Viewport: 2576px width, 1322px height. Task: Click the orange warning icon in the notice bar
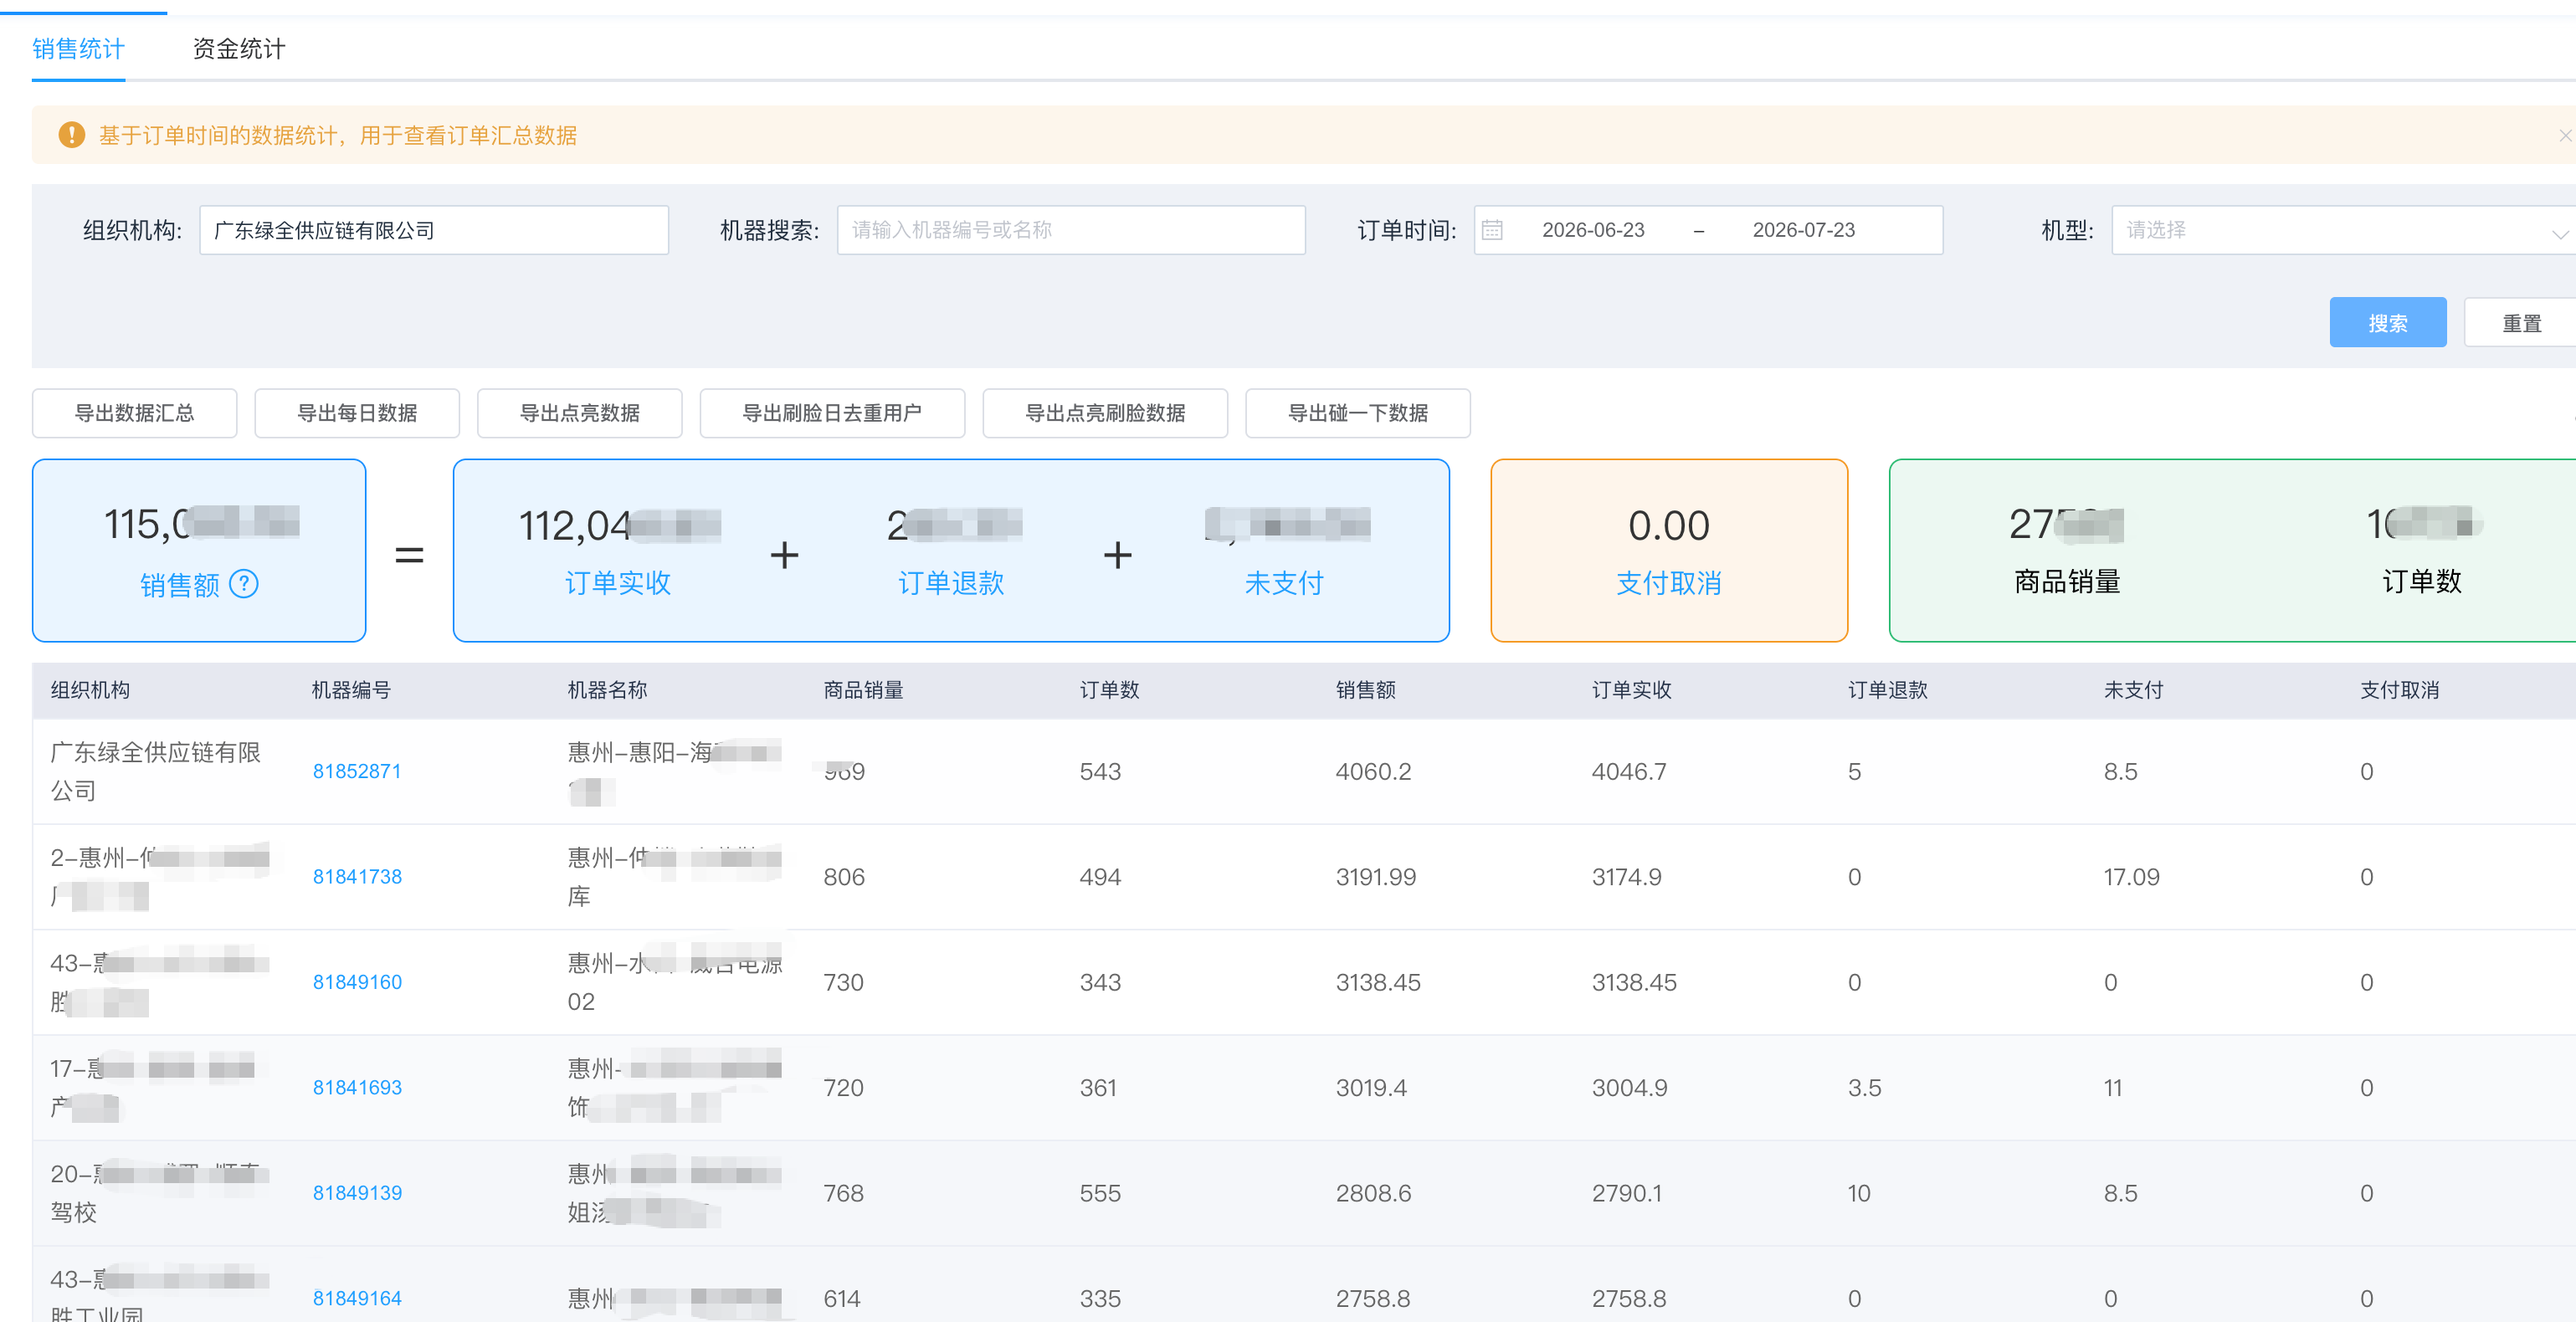pos(71,135)
